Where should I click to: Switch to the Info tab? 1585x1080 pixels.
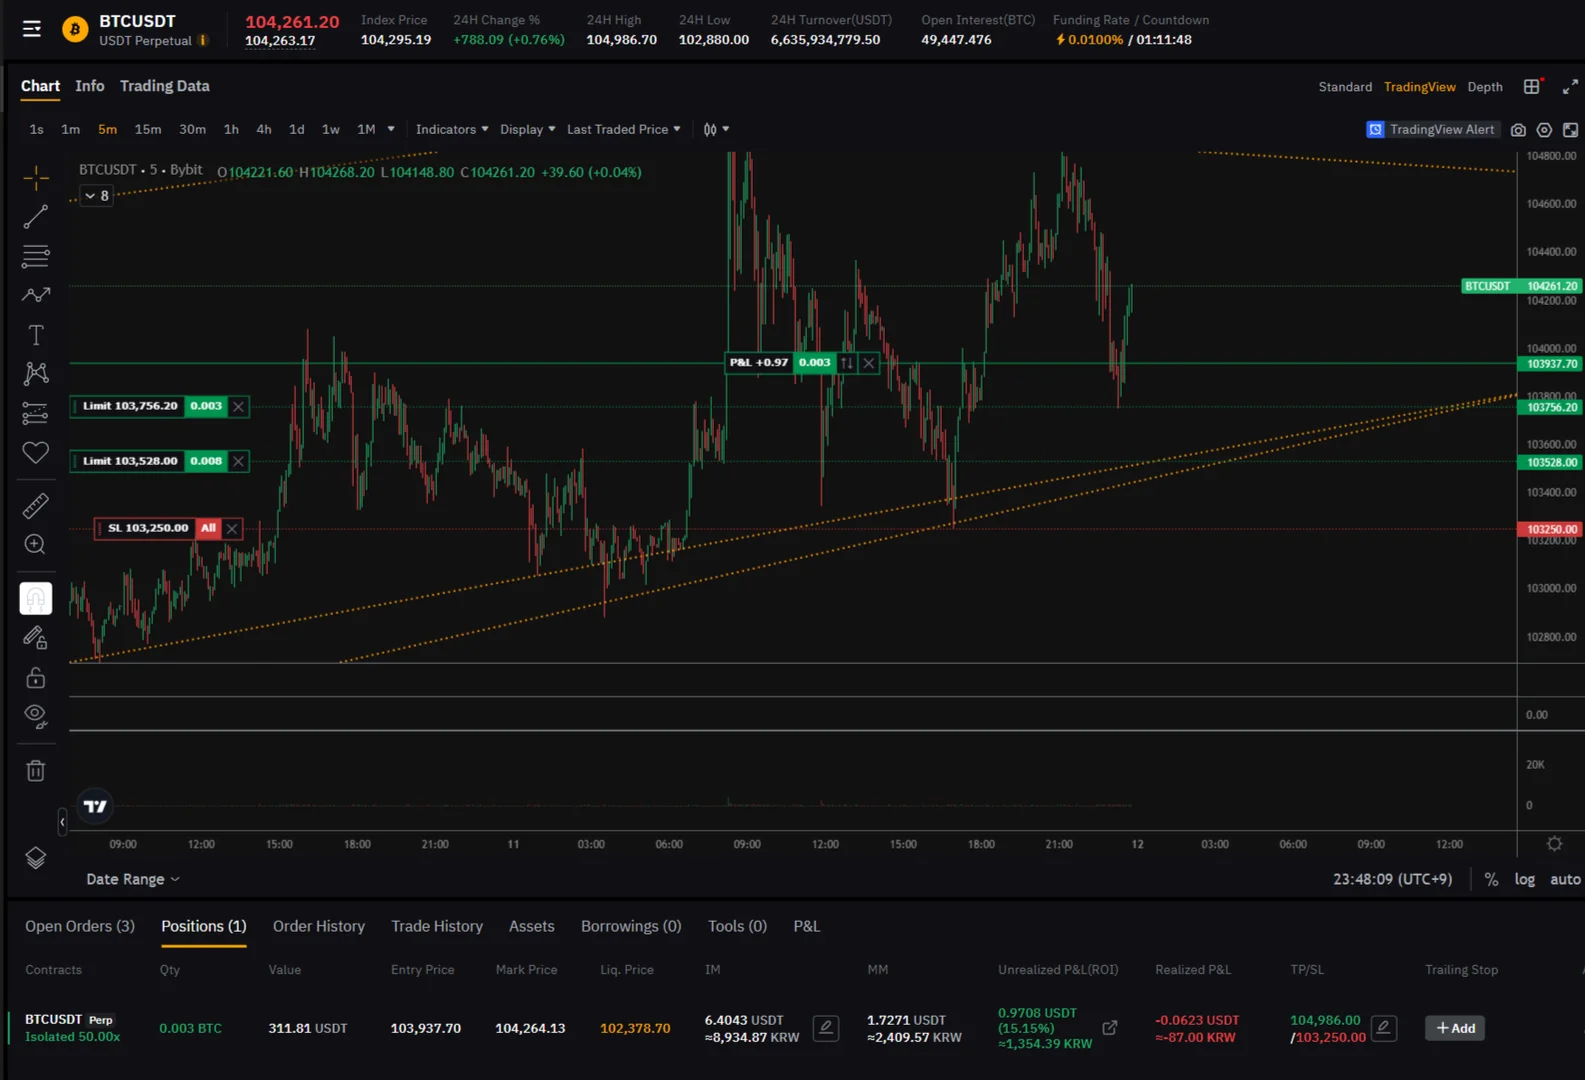coord(89,86)
